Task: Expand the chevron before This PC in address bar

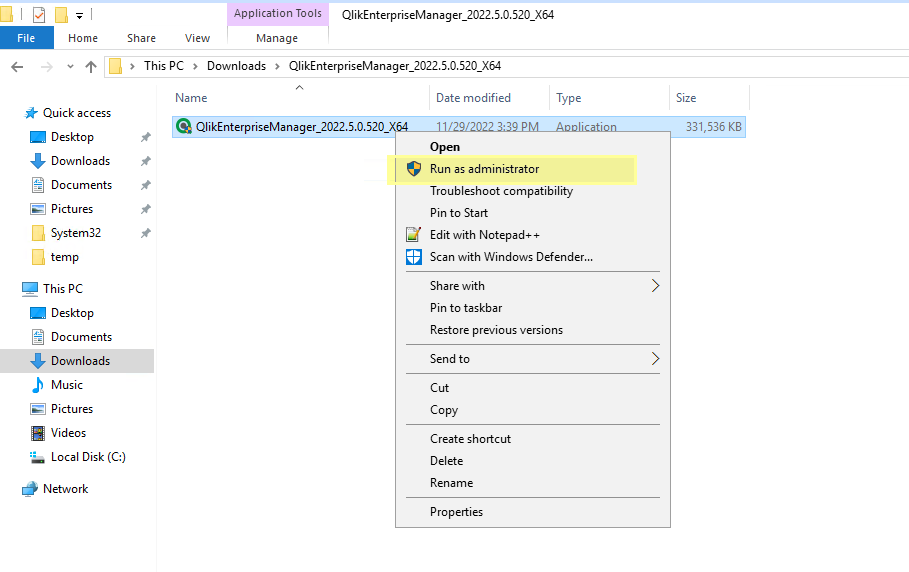Action: click(x=132, y=66)
